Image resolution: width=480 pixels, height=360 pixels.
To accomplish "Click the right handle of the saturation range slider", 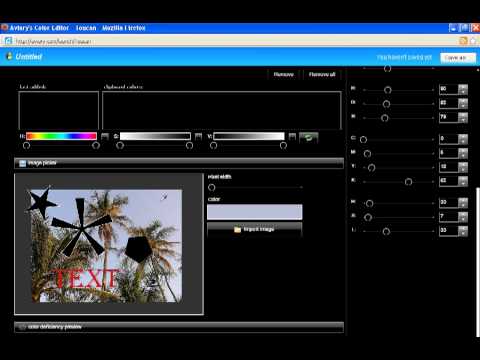I will tap(189, 145).
